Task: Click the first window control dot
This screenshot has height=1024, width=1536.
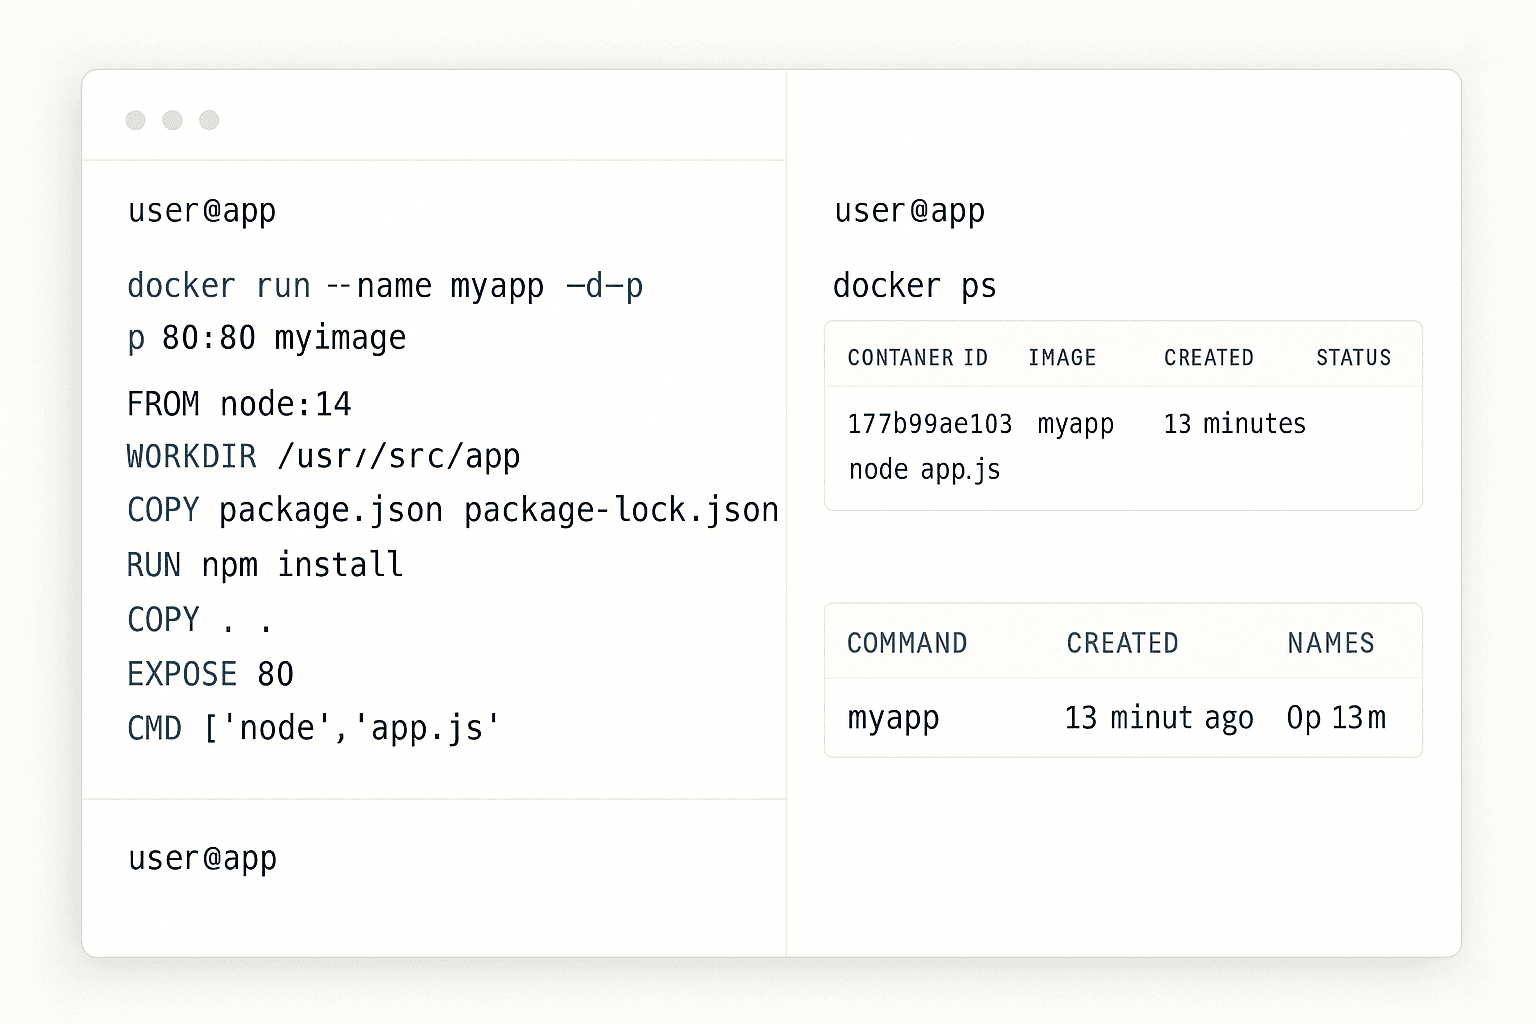Action: coord(135,119)
